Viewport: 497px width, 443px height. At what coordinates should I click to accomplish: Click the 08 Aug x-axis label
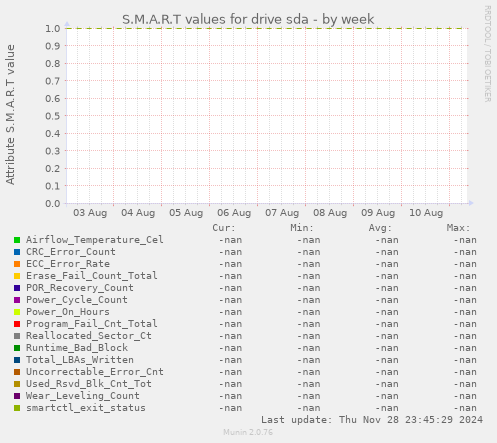tap(330, 213)
